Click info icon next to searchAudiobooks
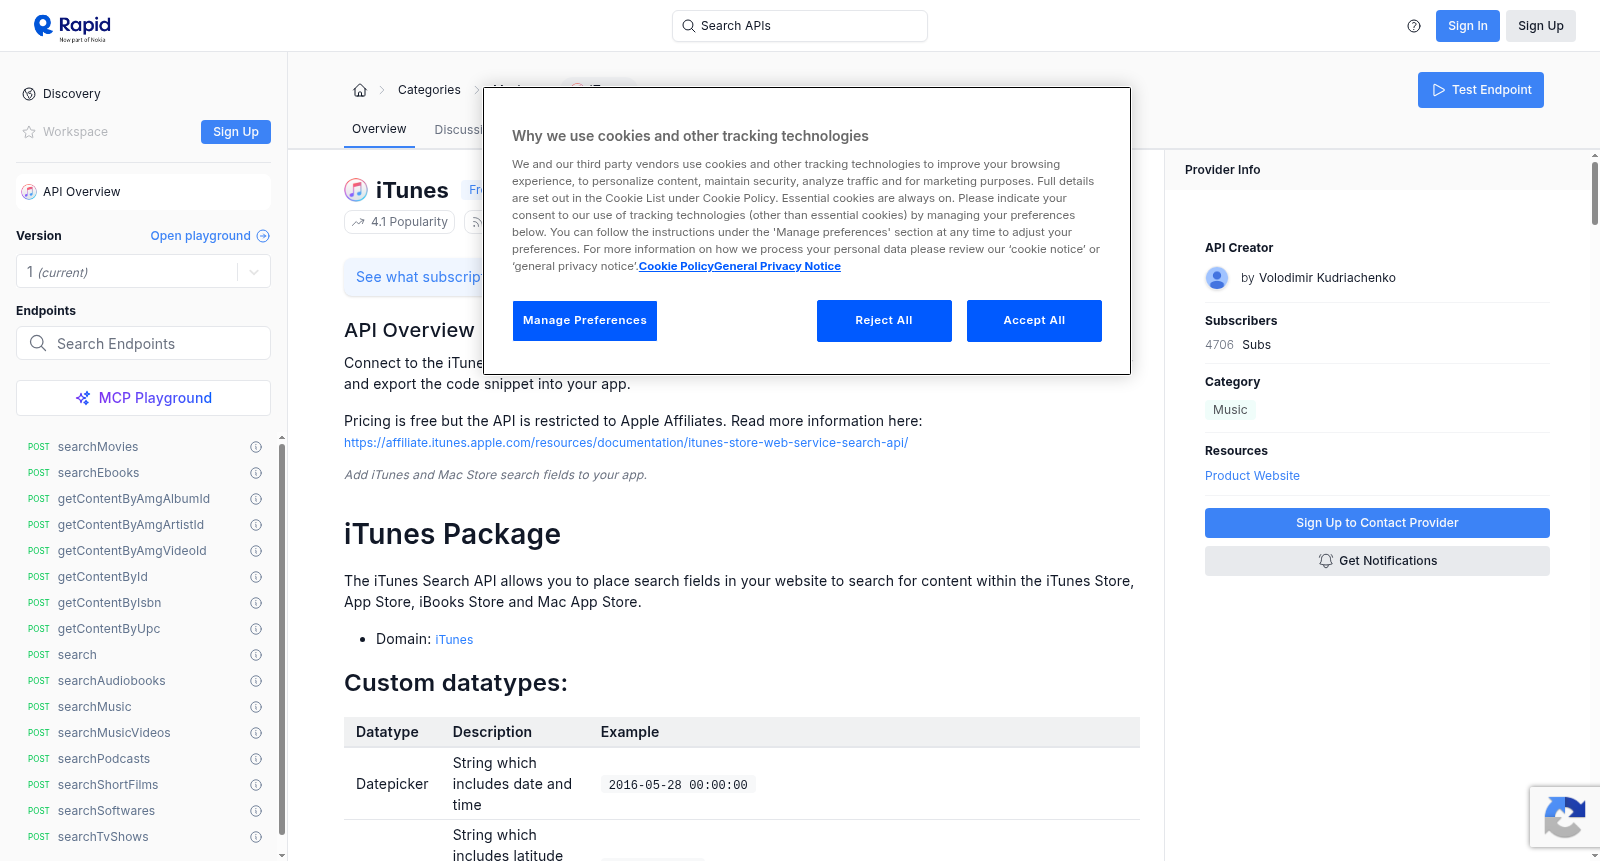Image resolution: width=1600 pixels, height=861 pixels. click(x=256, y=681)
